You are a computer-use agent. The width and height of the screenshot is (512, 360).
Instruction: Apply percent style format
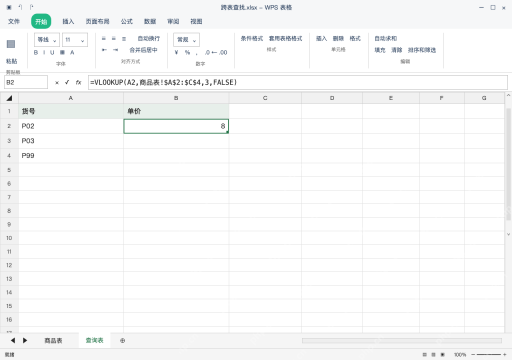click(187, 52)
